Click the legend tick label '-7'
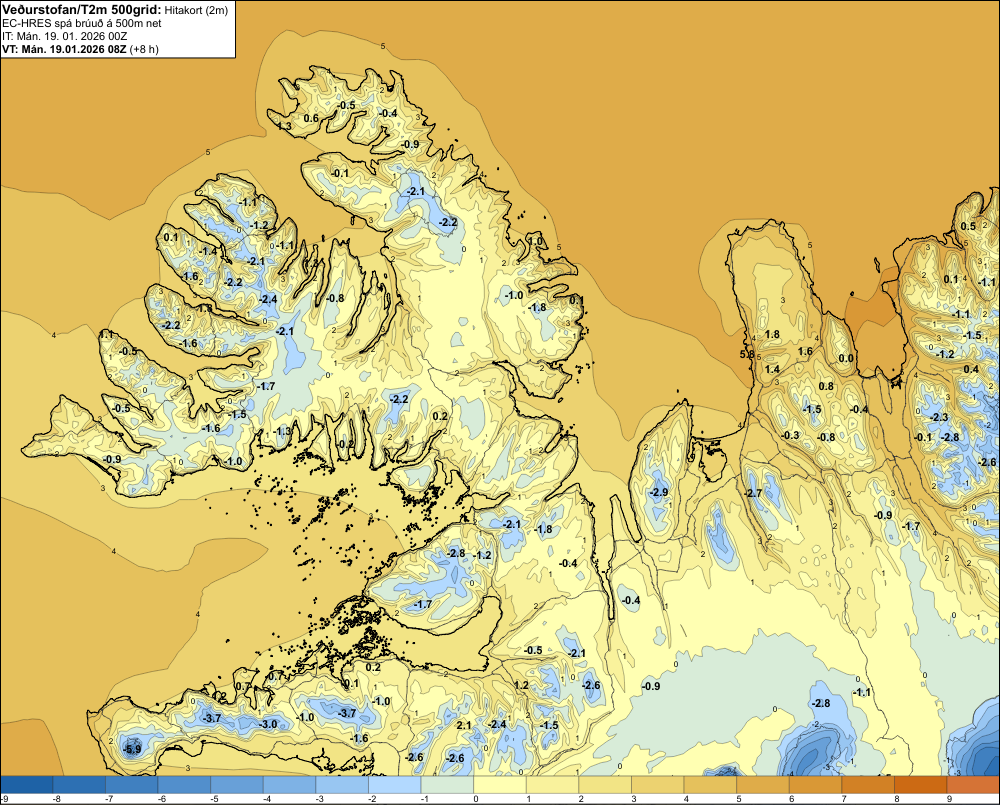 (108, 799)
